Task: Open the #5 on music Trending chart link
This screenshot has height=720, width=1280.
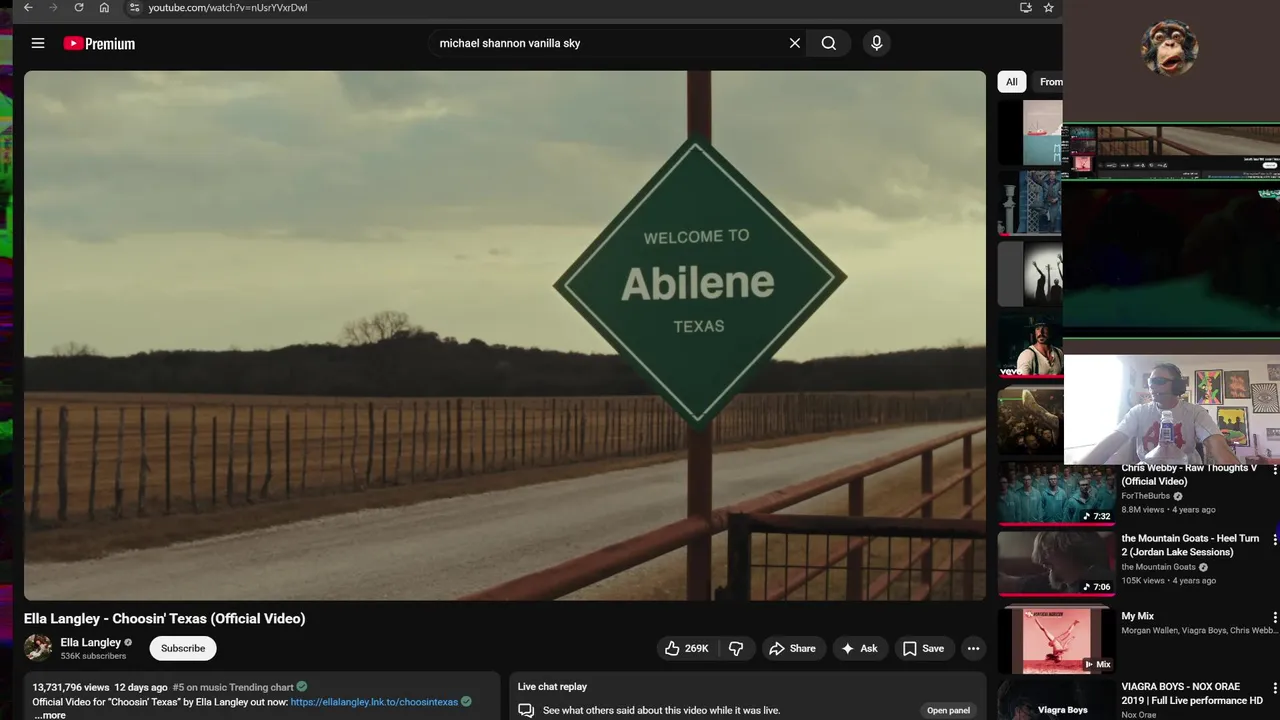Action: click(233, 687)
